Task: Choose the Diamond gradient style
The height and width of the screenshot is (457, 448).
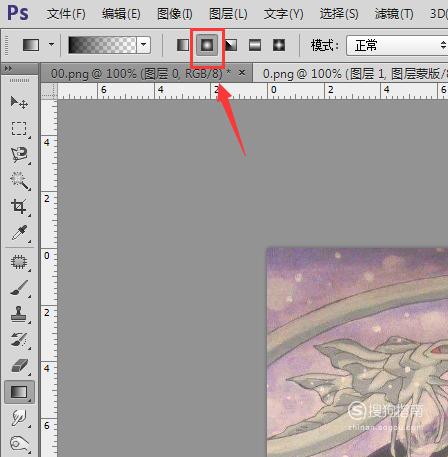Action: click(279, 45)
